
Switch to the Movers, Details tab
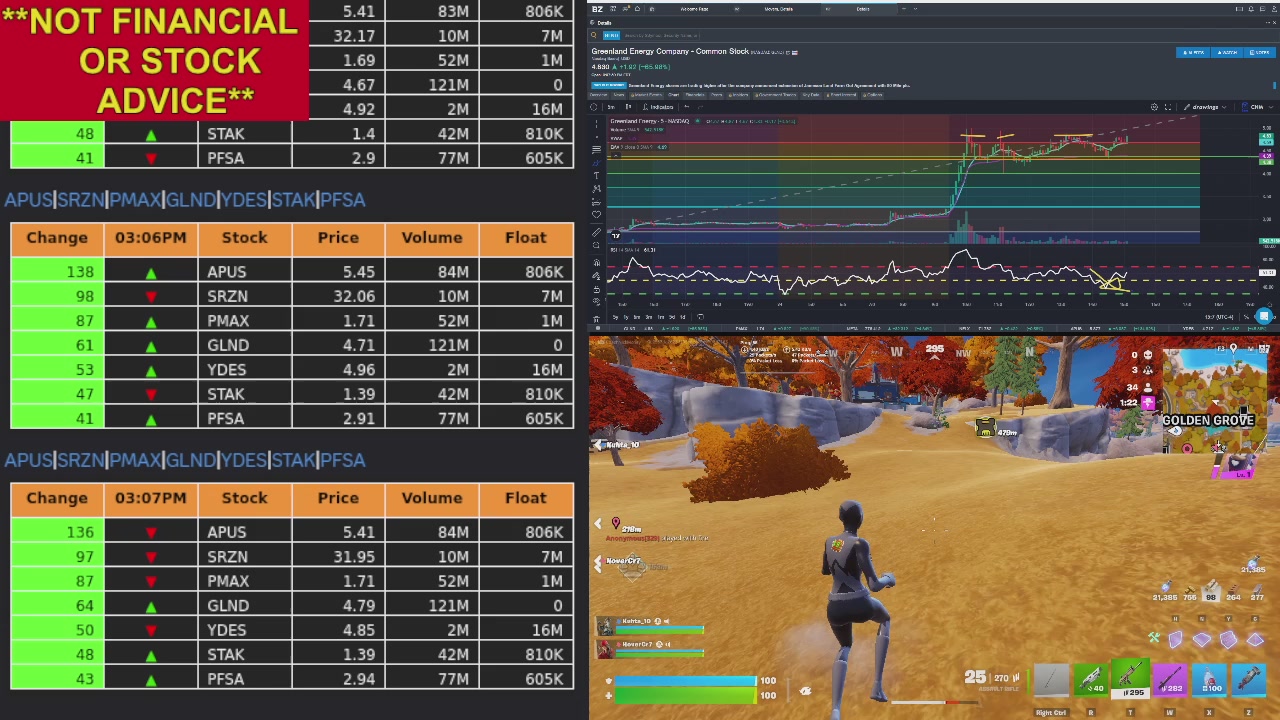click(779, 9)
